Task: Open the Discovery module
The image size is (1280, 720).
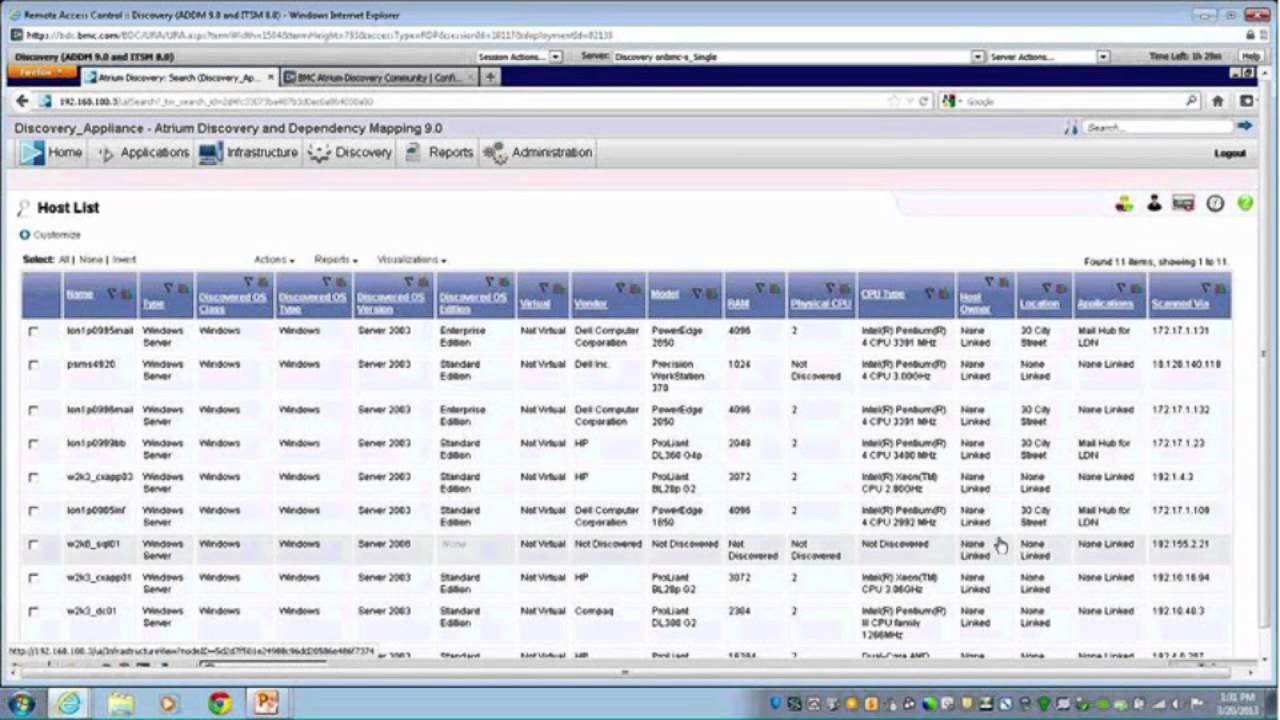Action: point(350,152)
